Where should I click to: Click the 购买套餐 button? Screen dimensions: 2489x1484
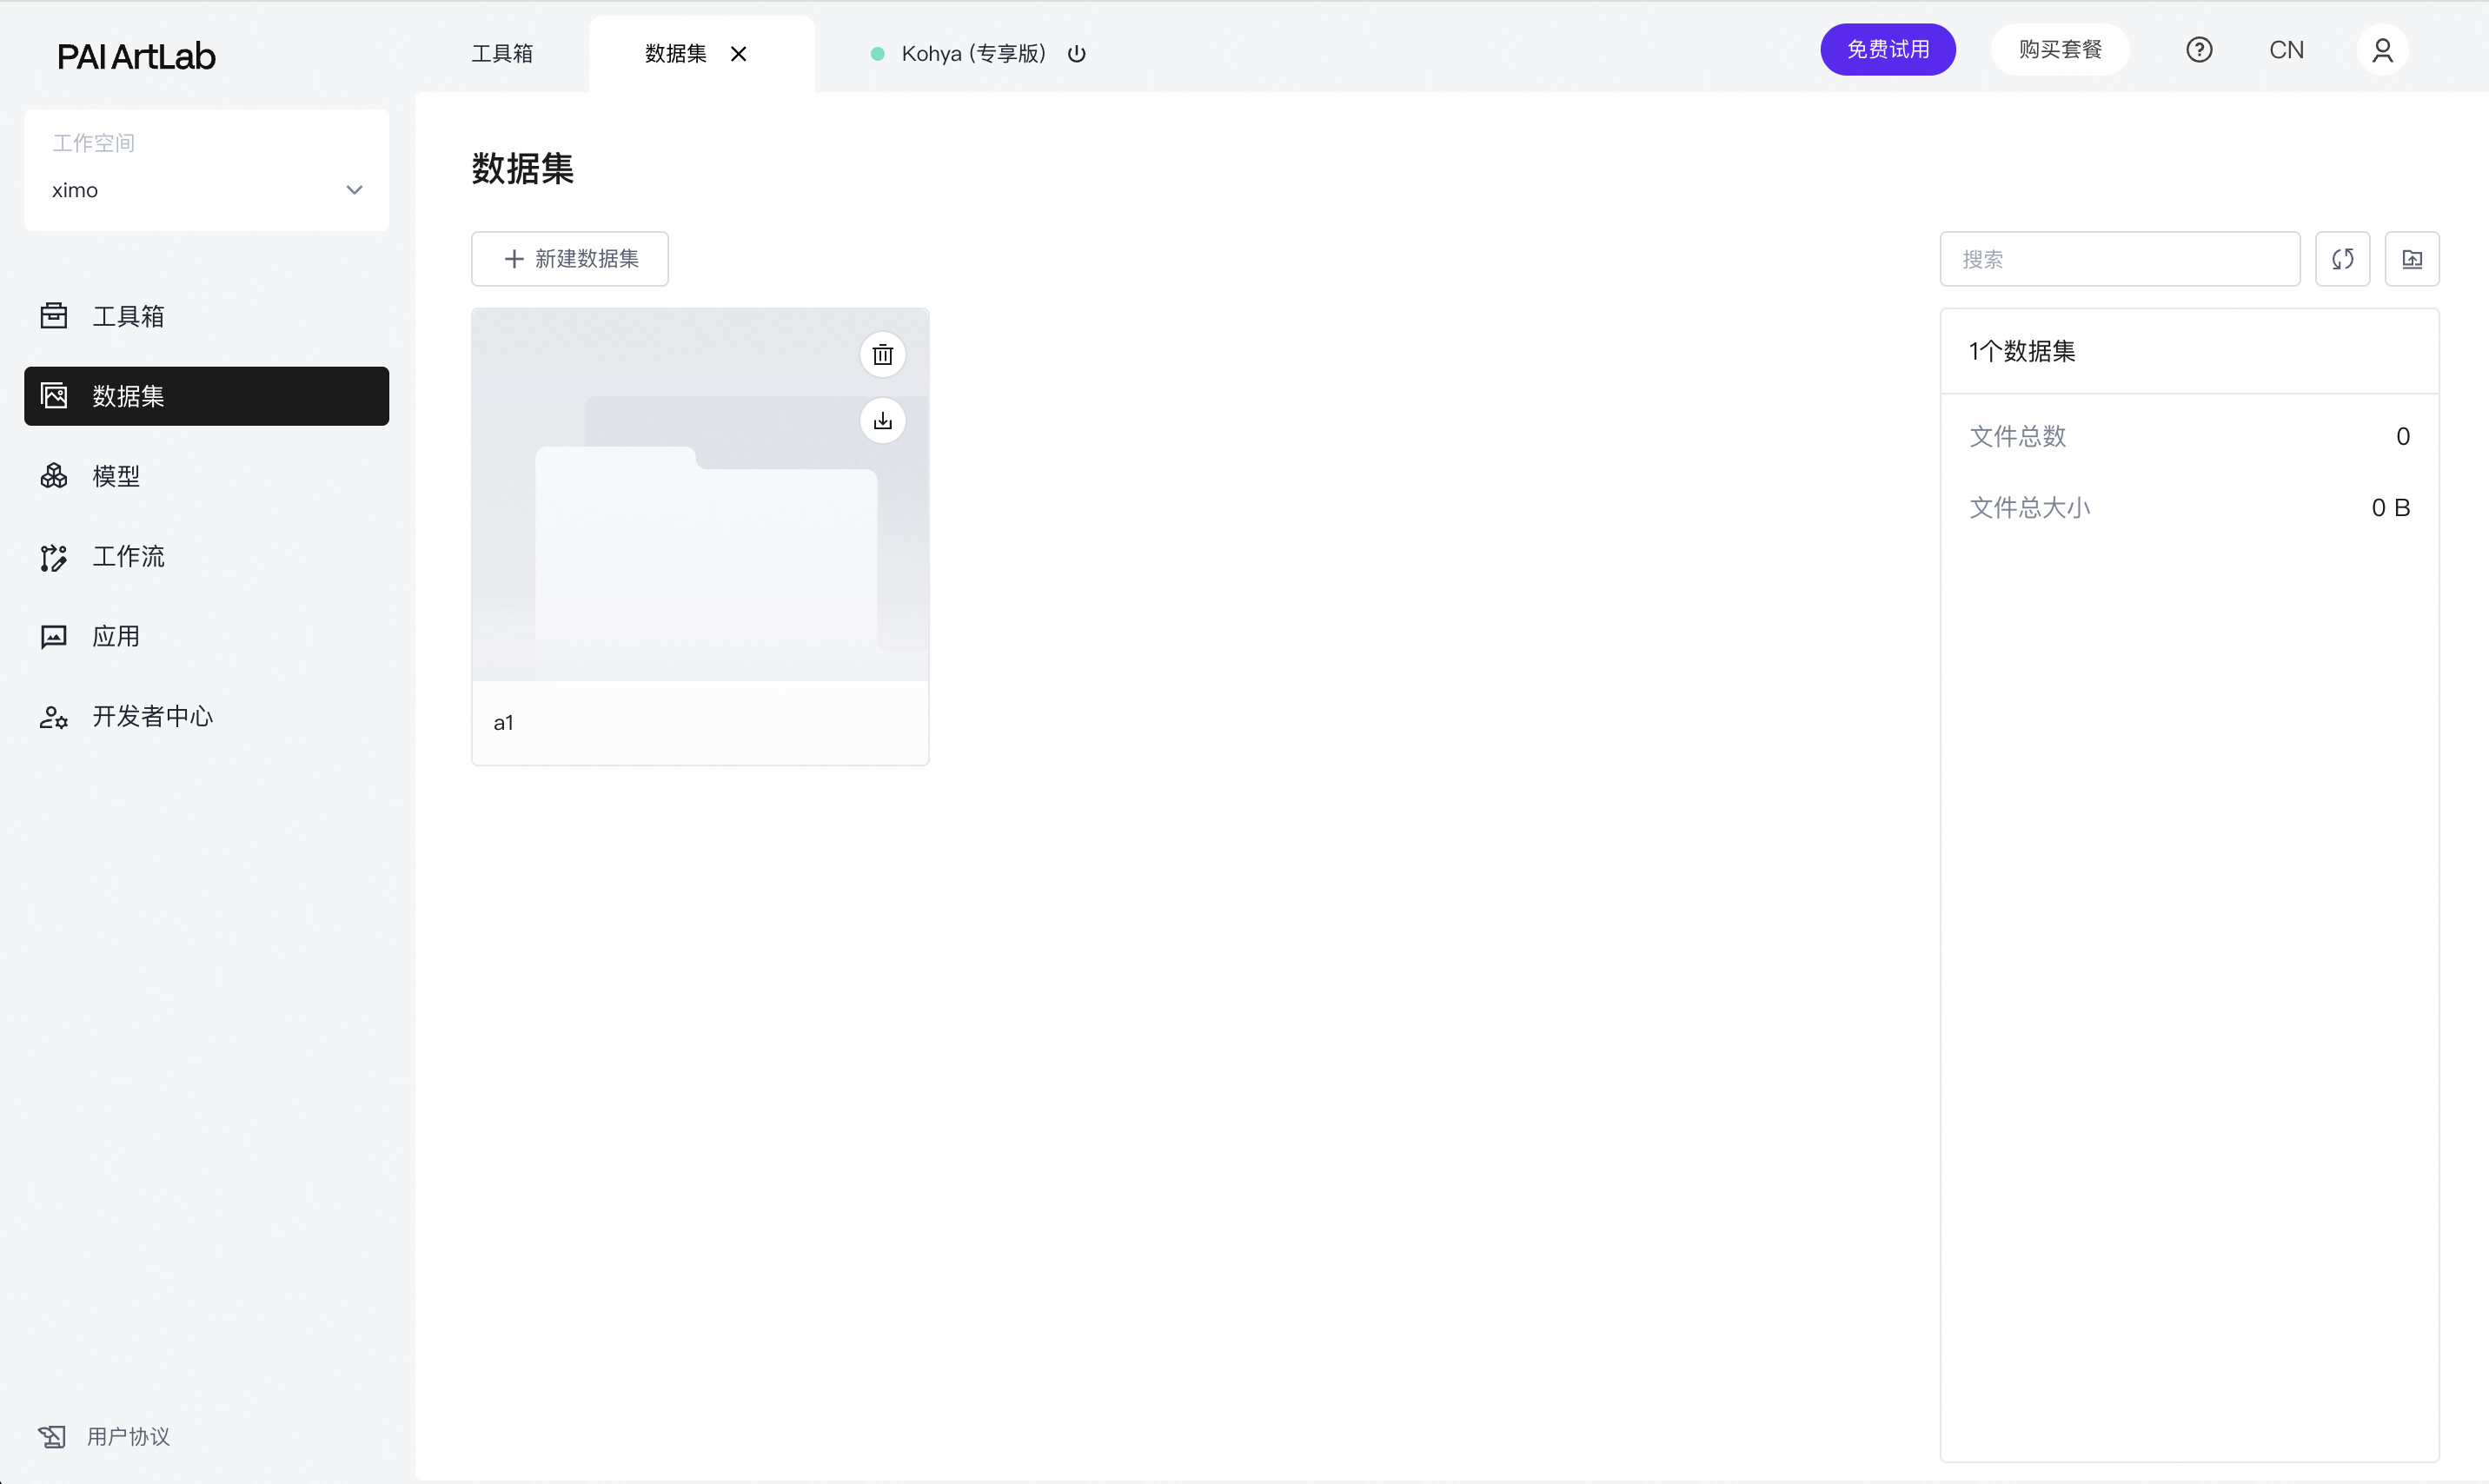(2059, 50)
